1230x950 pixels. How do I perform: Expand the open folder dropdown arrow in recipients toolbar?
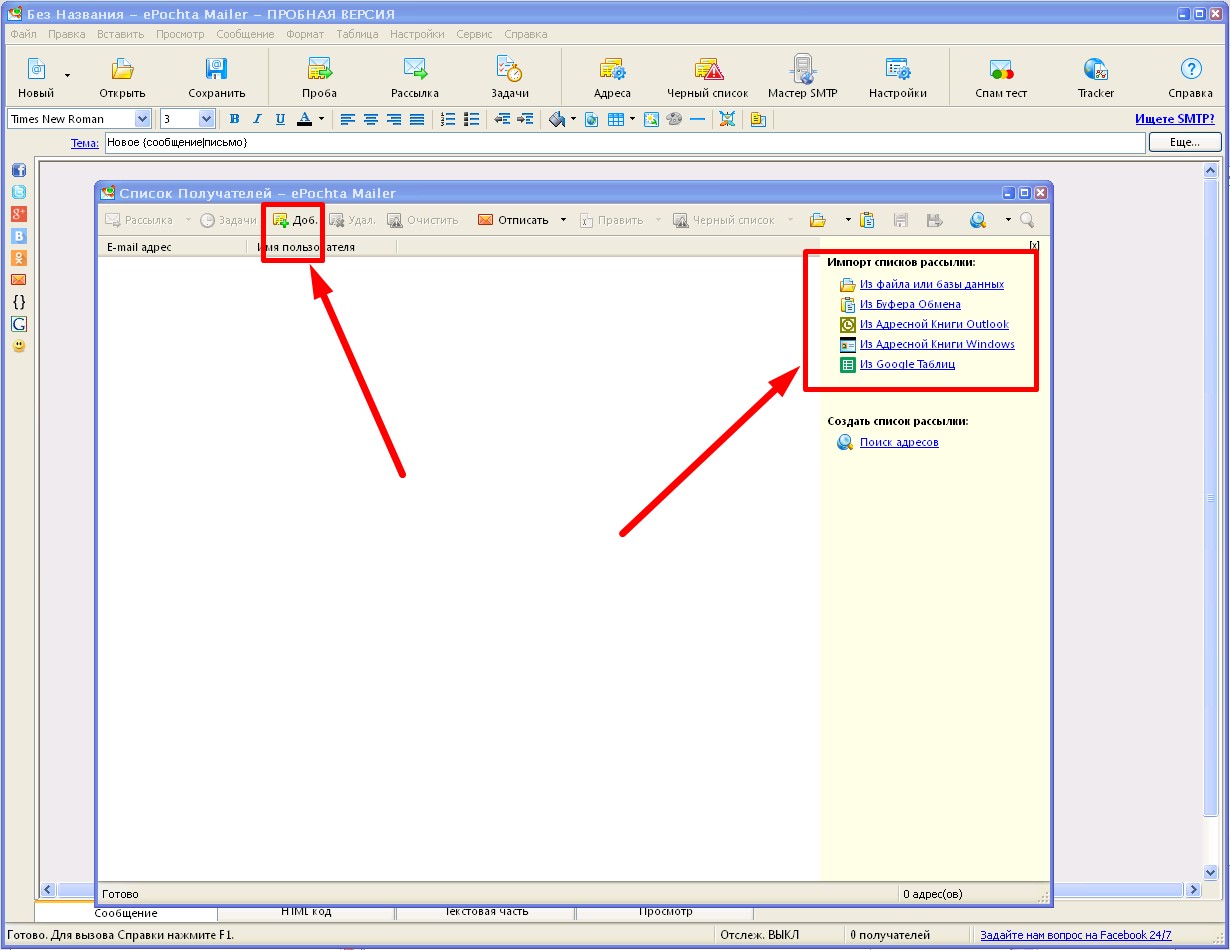coord(848,220)
